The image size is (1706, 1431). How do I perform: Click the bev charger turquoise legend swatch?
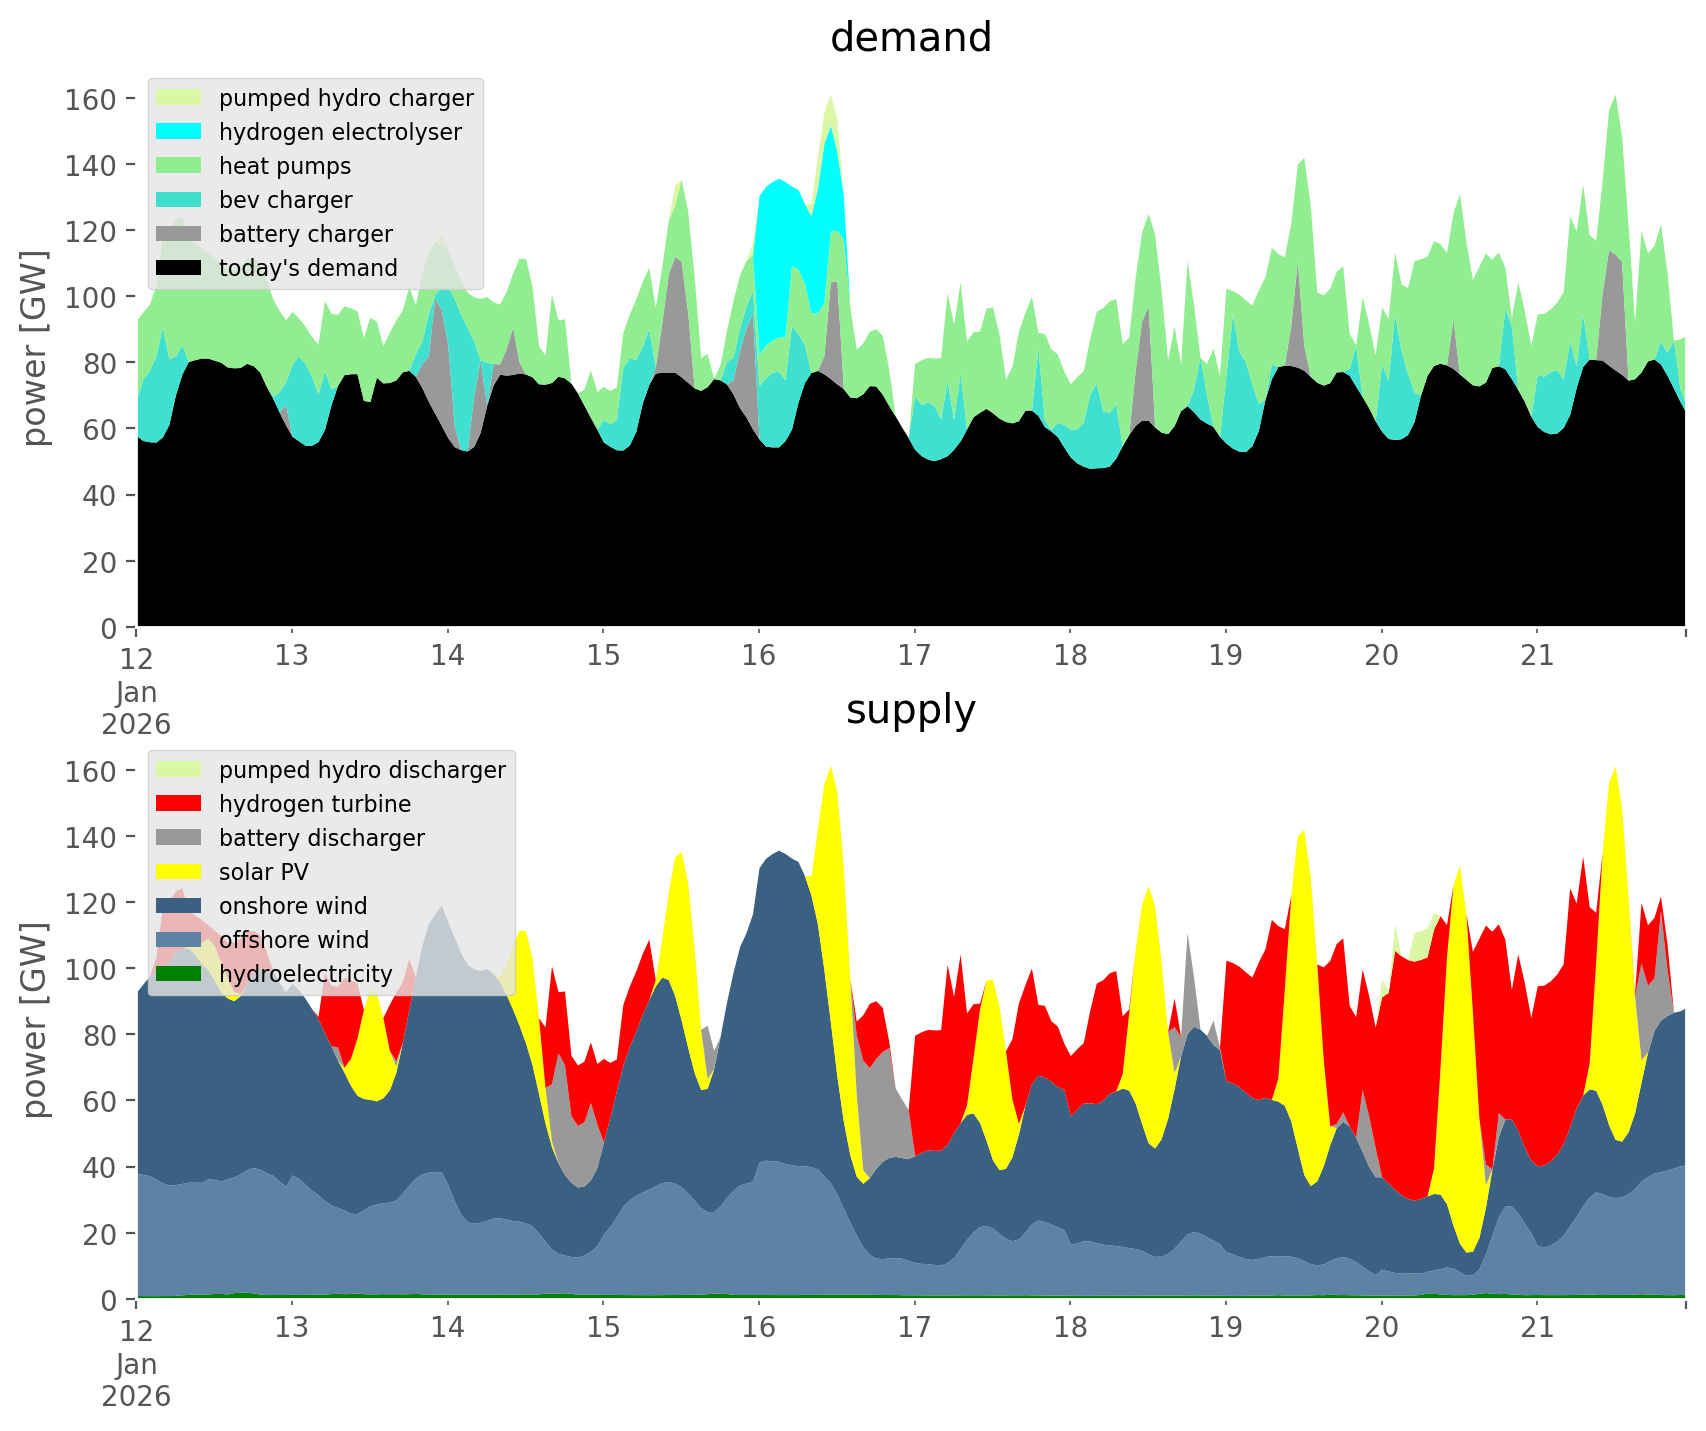tap(180, 200)
